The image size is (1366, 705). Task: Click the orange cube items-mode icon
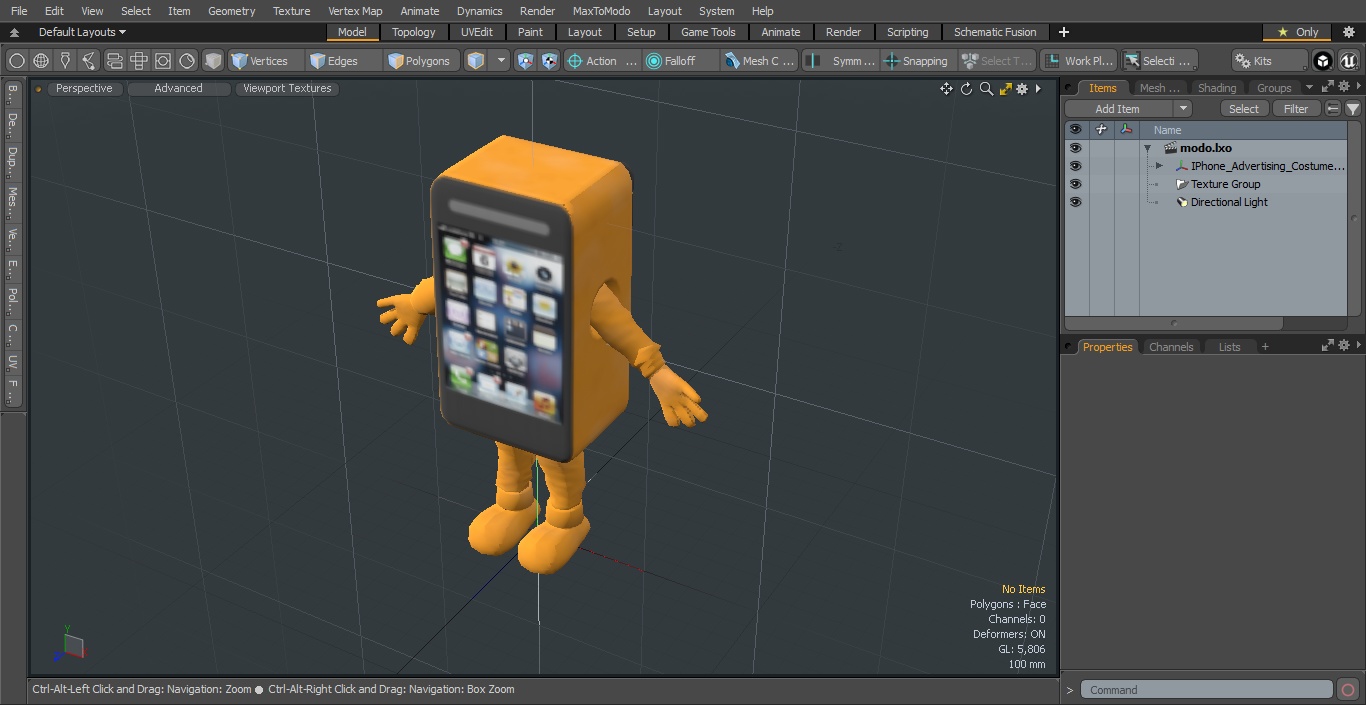click(x=476, y=61)
